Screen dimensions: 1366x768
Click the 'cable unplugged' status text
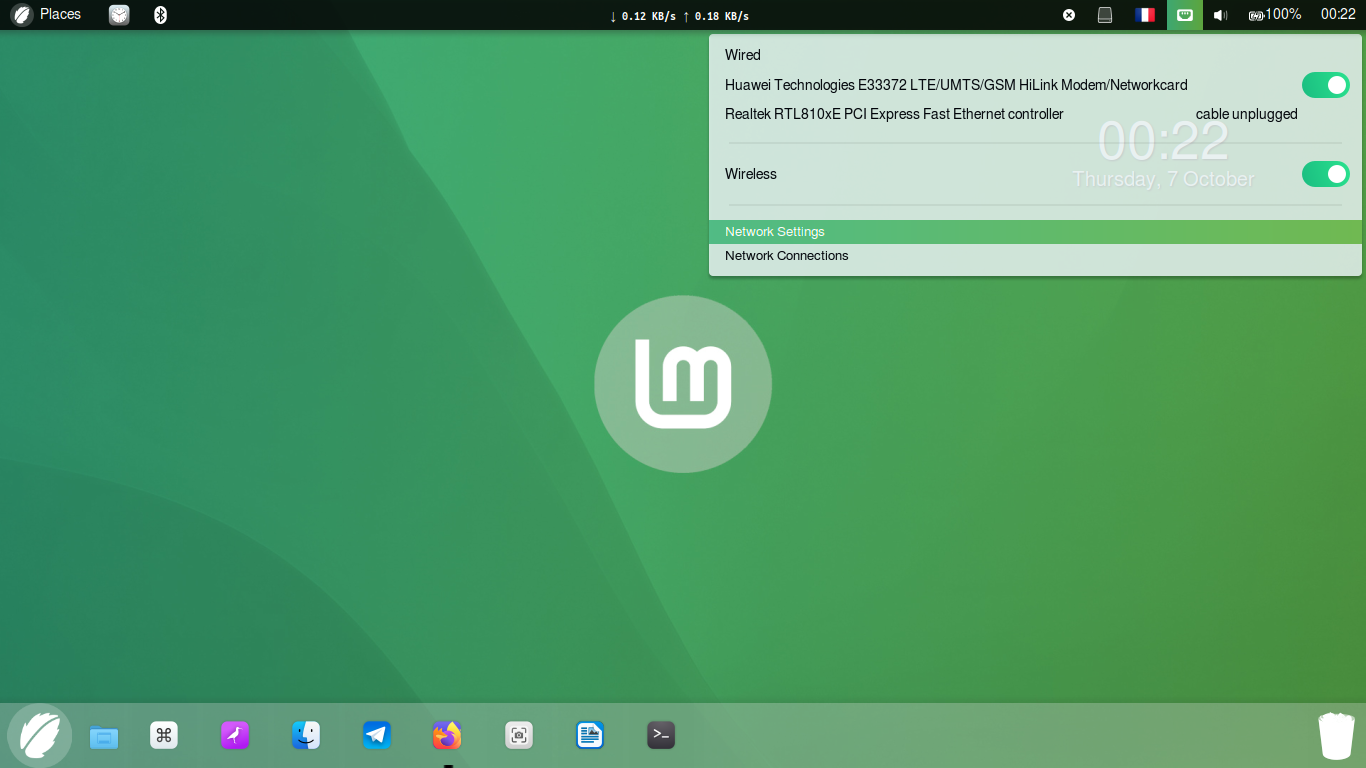(x=1247, y=114)
